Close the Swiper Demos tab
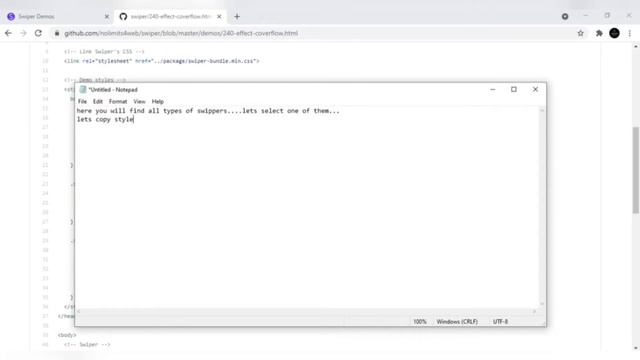The width and height of the screenshot is (640, 360). tap(107, 17)
